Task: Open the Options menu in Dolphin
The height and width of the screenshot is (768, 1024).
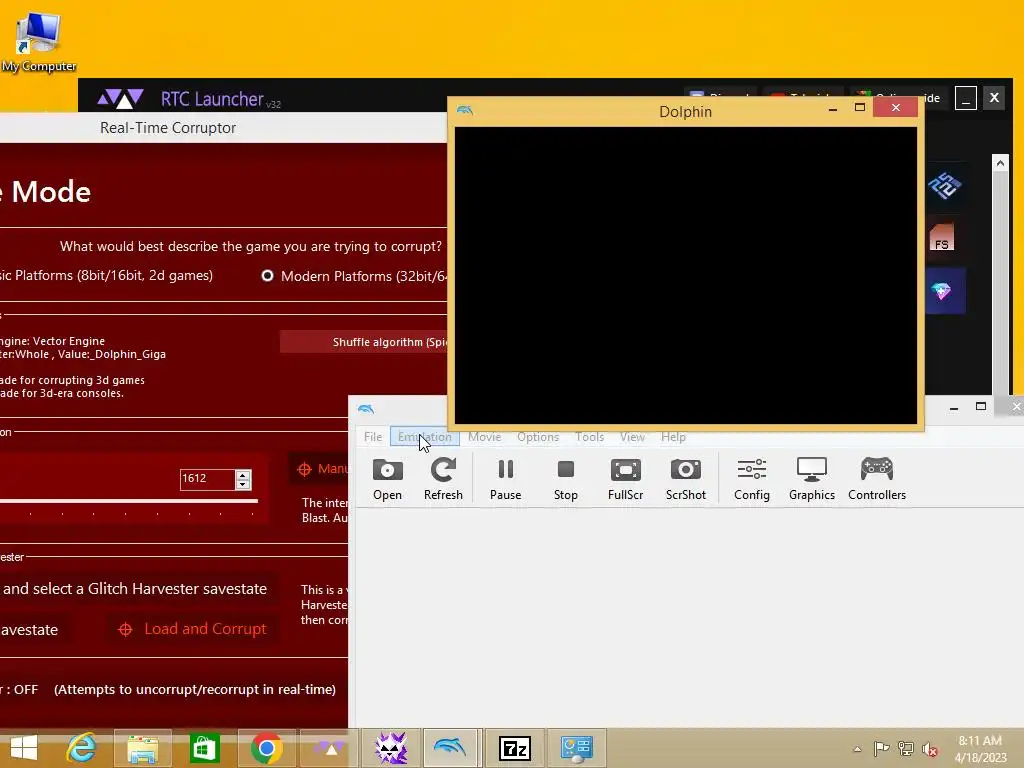Action: pos(538,437)
